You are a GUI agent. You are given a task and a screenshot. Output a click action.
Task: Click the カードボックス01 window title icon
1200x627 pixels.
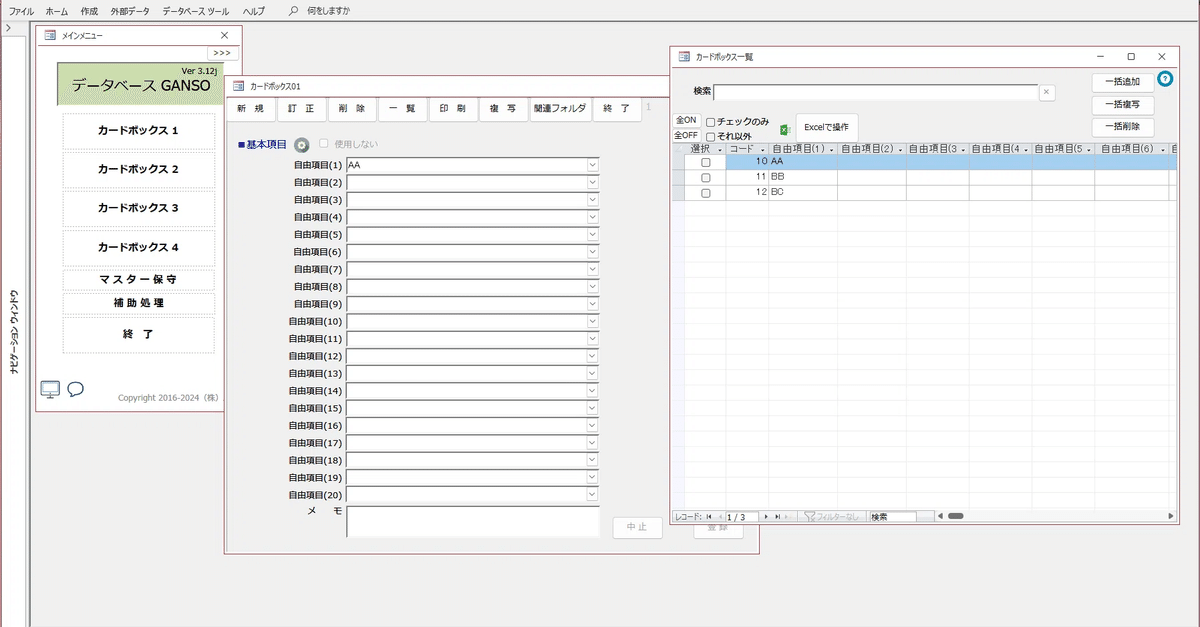click(238, 87)
